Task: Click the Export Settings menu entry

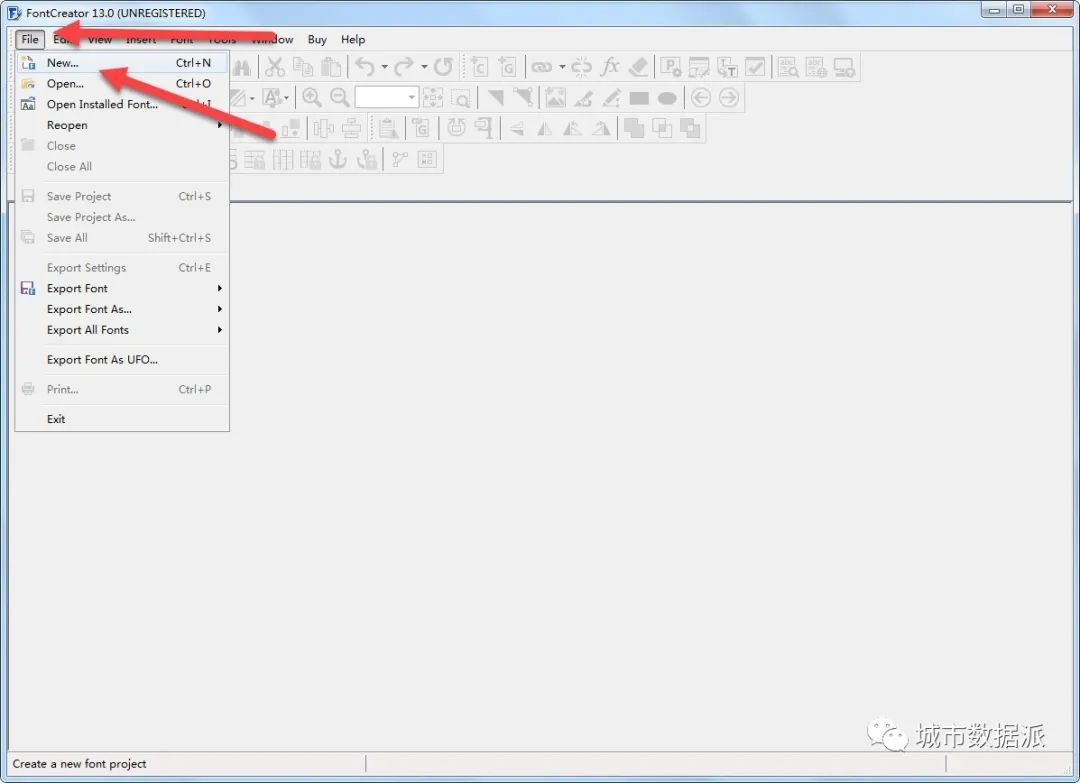Action: click(x=123, y=267)
